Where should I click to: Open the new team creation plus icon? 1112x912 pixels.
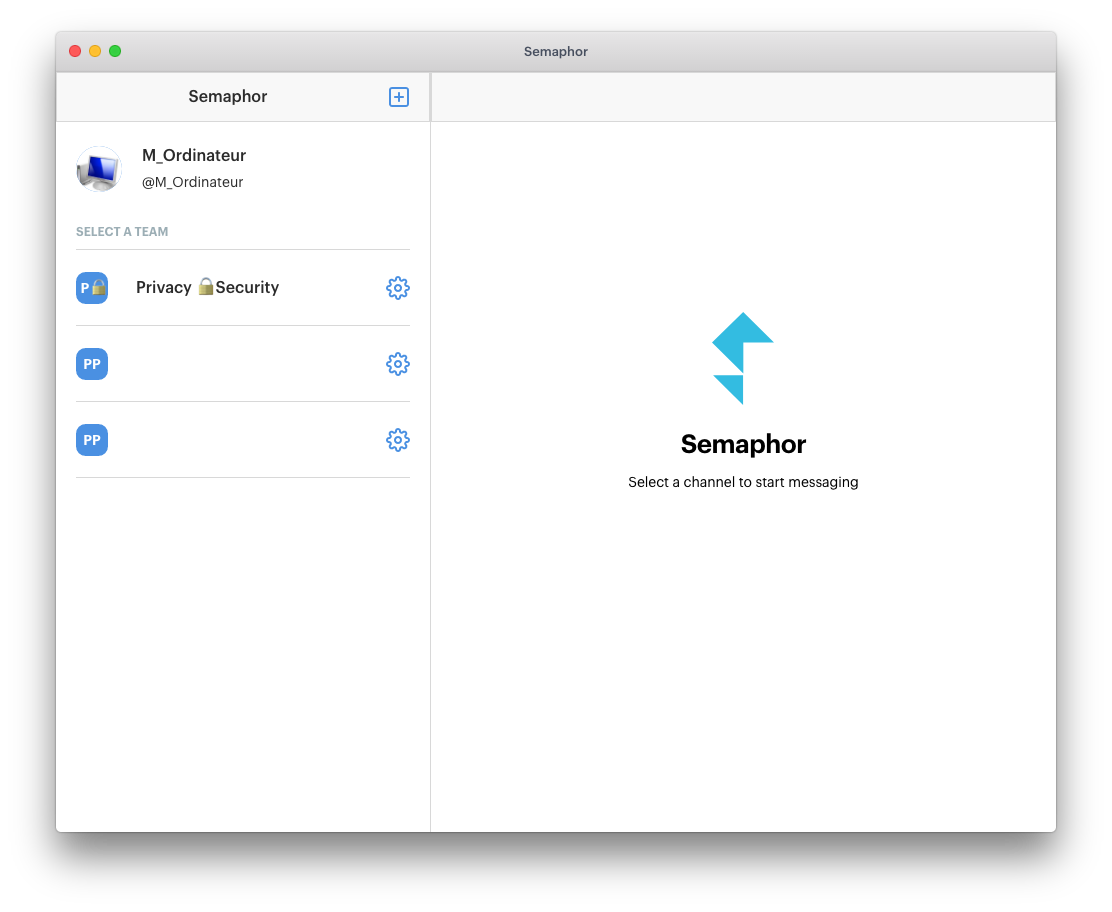(398, 96)
